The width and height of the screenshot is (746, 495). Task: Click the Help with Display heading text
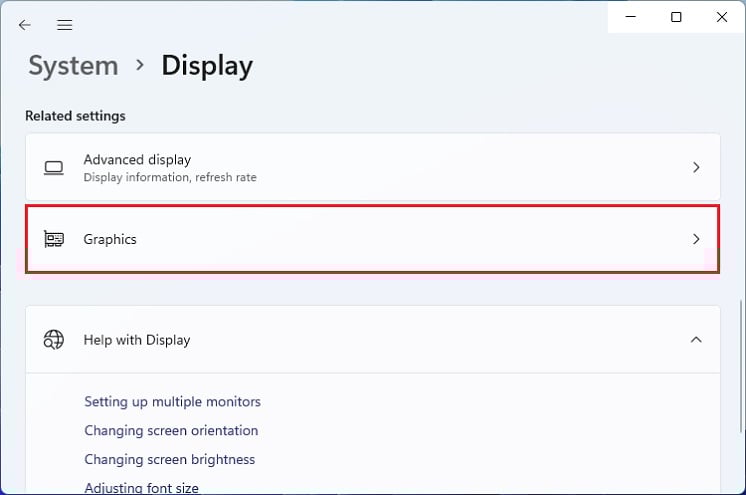tap(137, 340)
